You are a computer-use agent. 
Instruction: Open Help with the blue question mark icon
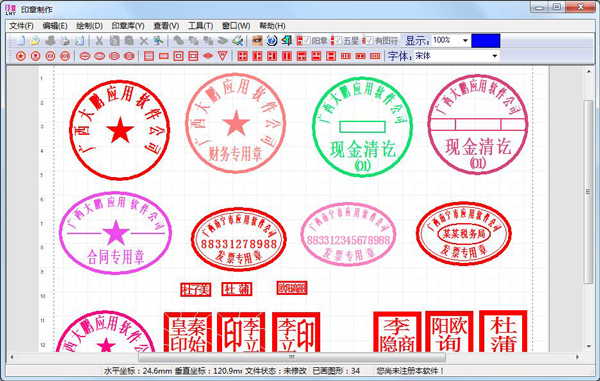click(272, 41)
